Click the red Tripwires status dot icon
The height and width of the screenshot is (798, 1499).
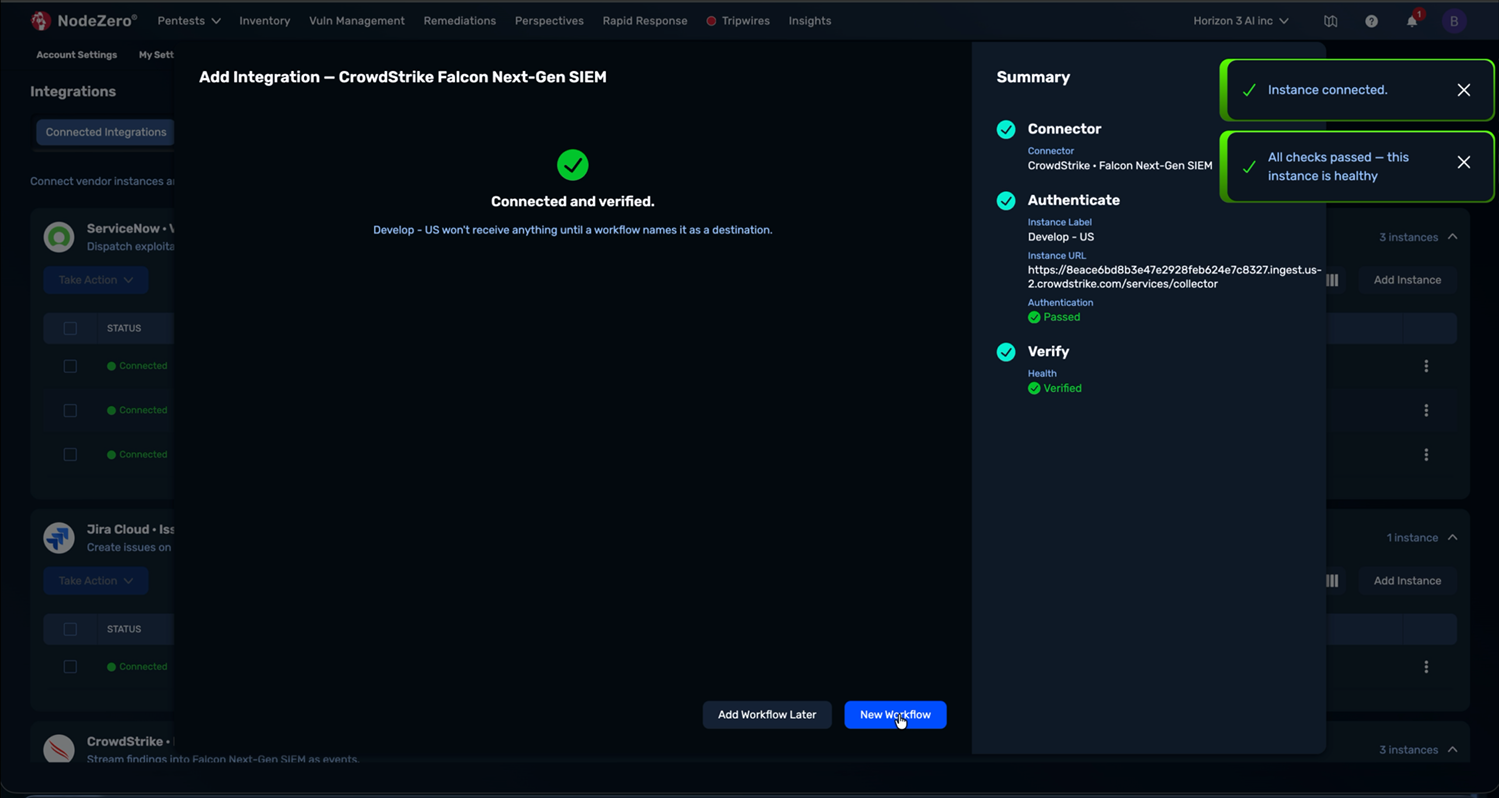tap(711, 21)
